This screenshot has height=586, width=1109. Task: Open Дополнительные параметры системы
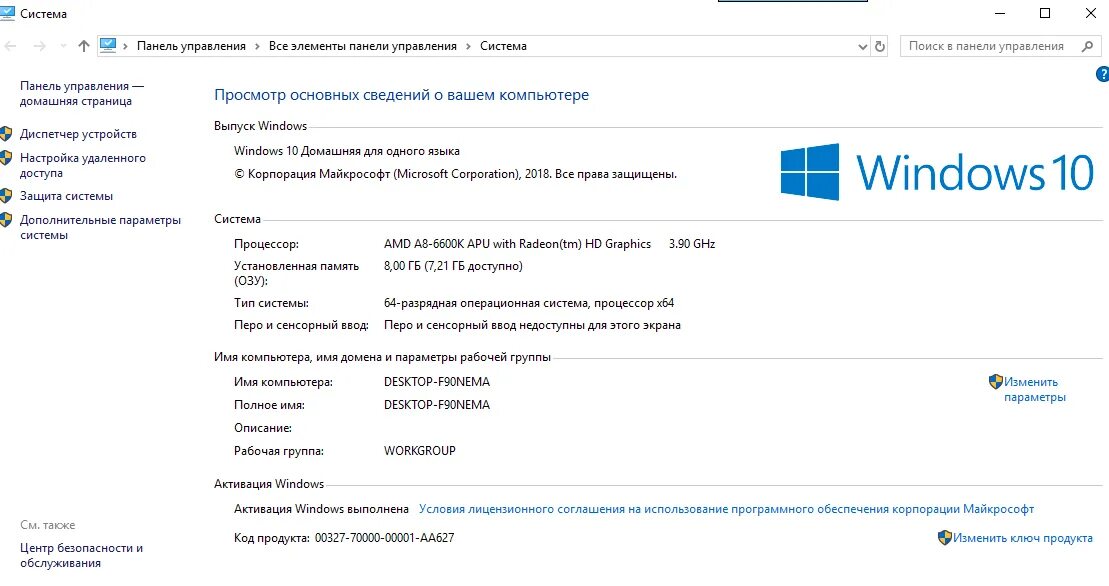(x=100, y=228)
